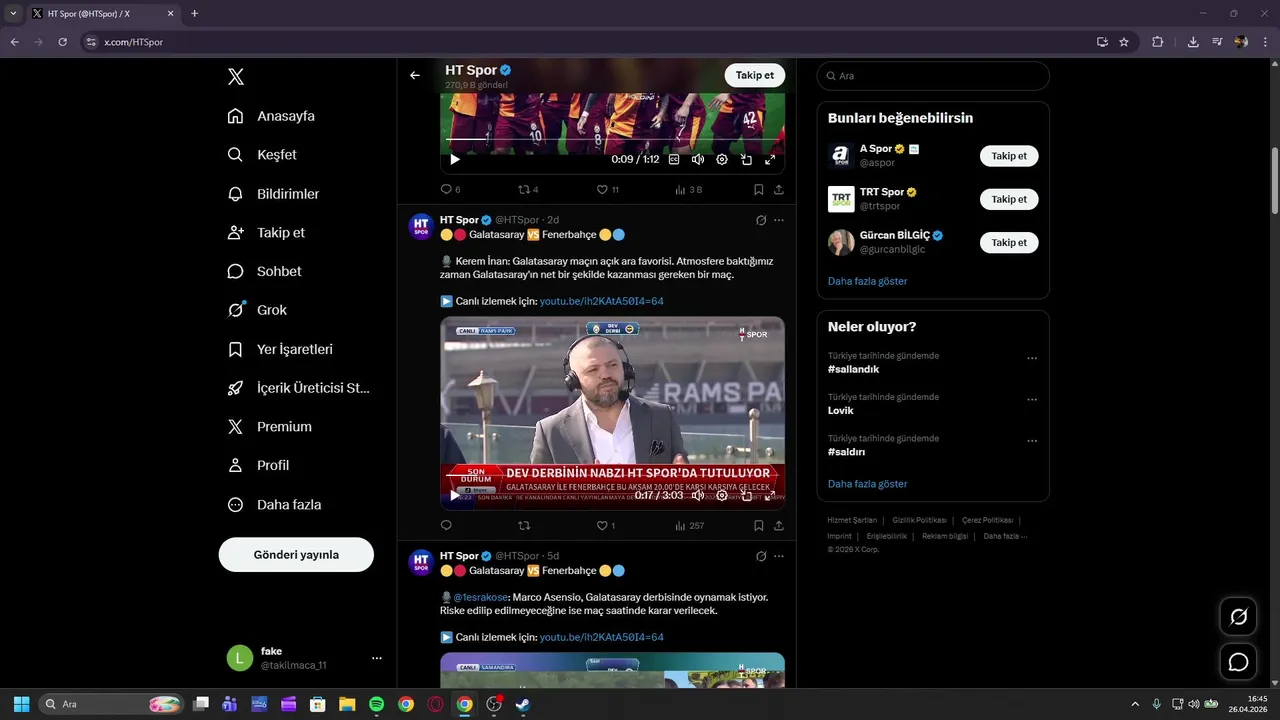The width and height of the screenshot is (1280, 720).
Task: Open Premium page
Action: pyautogui.click(x=269, y=427)
